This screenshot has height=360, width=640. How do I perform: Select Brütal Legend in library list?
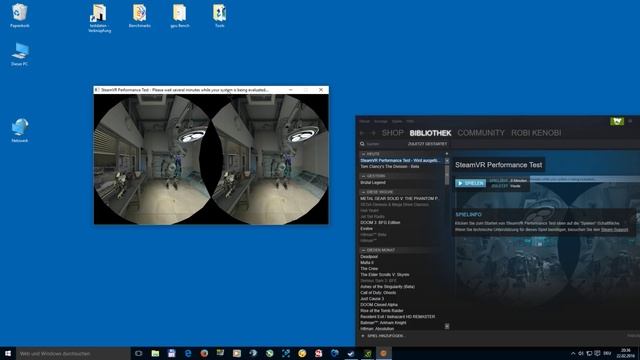click(373, 182)
